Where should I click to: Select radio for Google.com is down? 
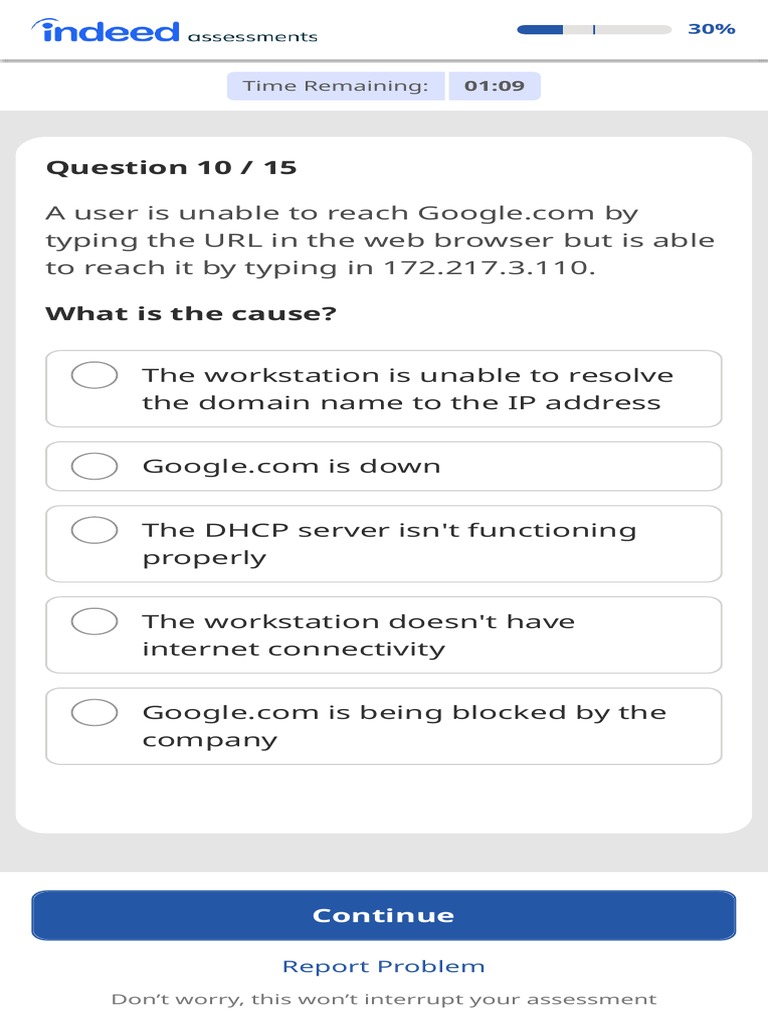(x=95, y=466)
